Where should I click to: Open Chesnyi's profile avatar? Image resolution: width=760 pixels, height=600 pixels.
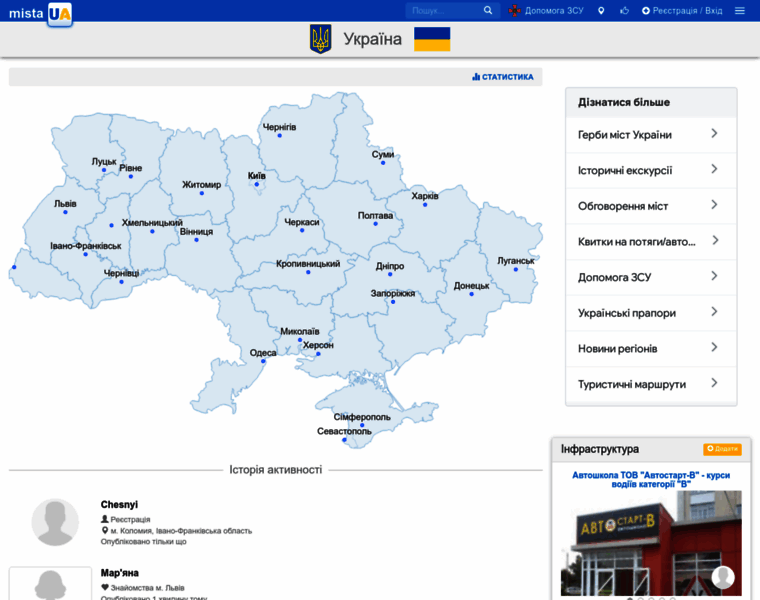(55, 522)
